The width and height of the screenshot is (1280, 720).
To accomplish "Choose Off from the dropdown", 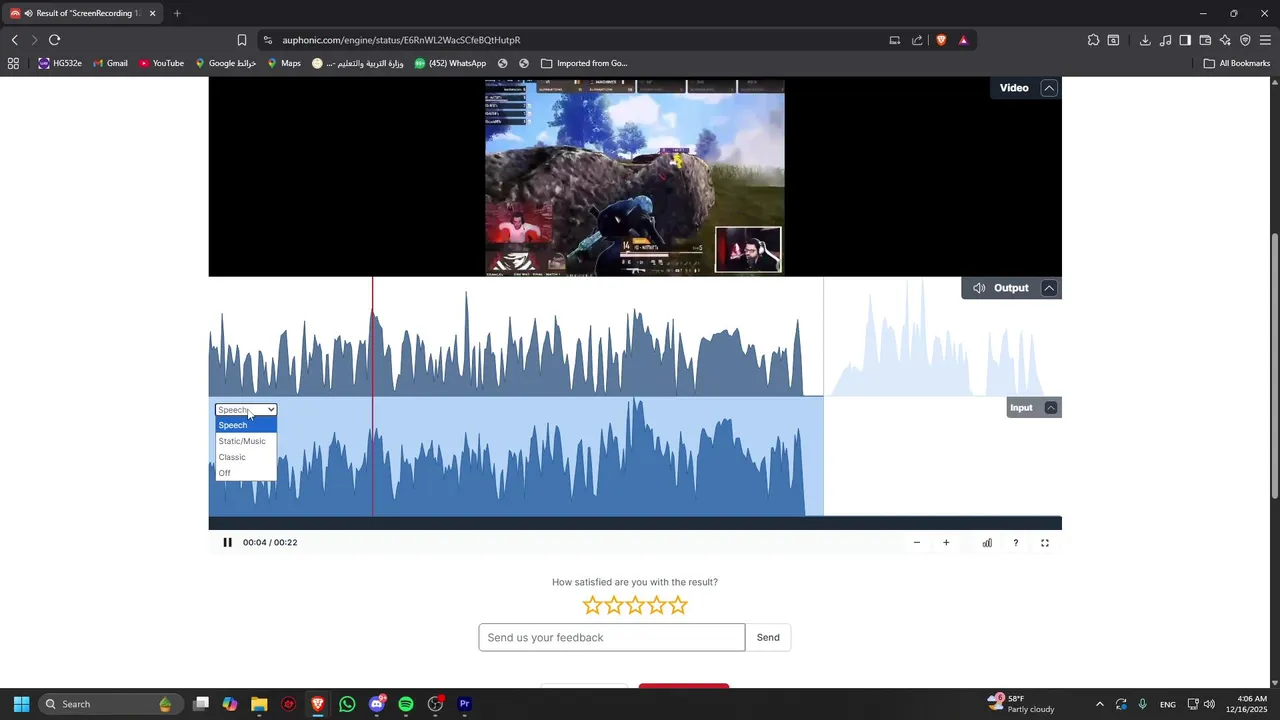I will pyautogui.click(x=246, y=473).
